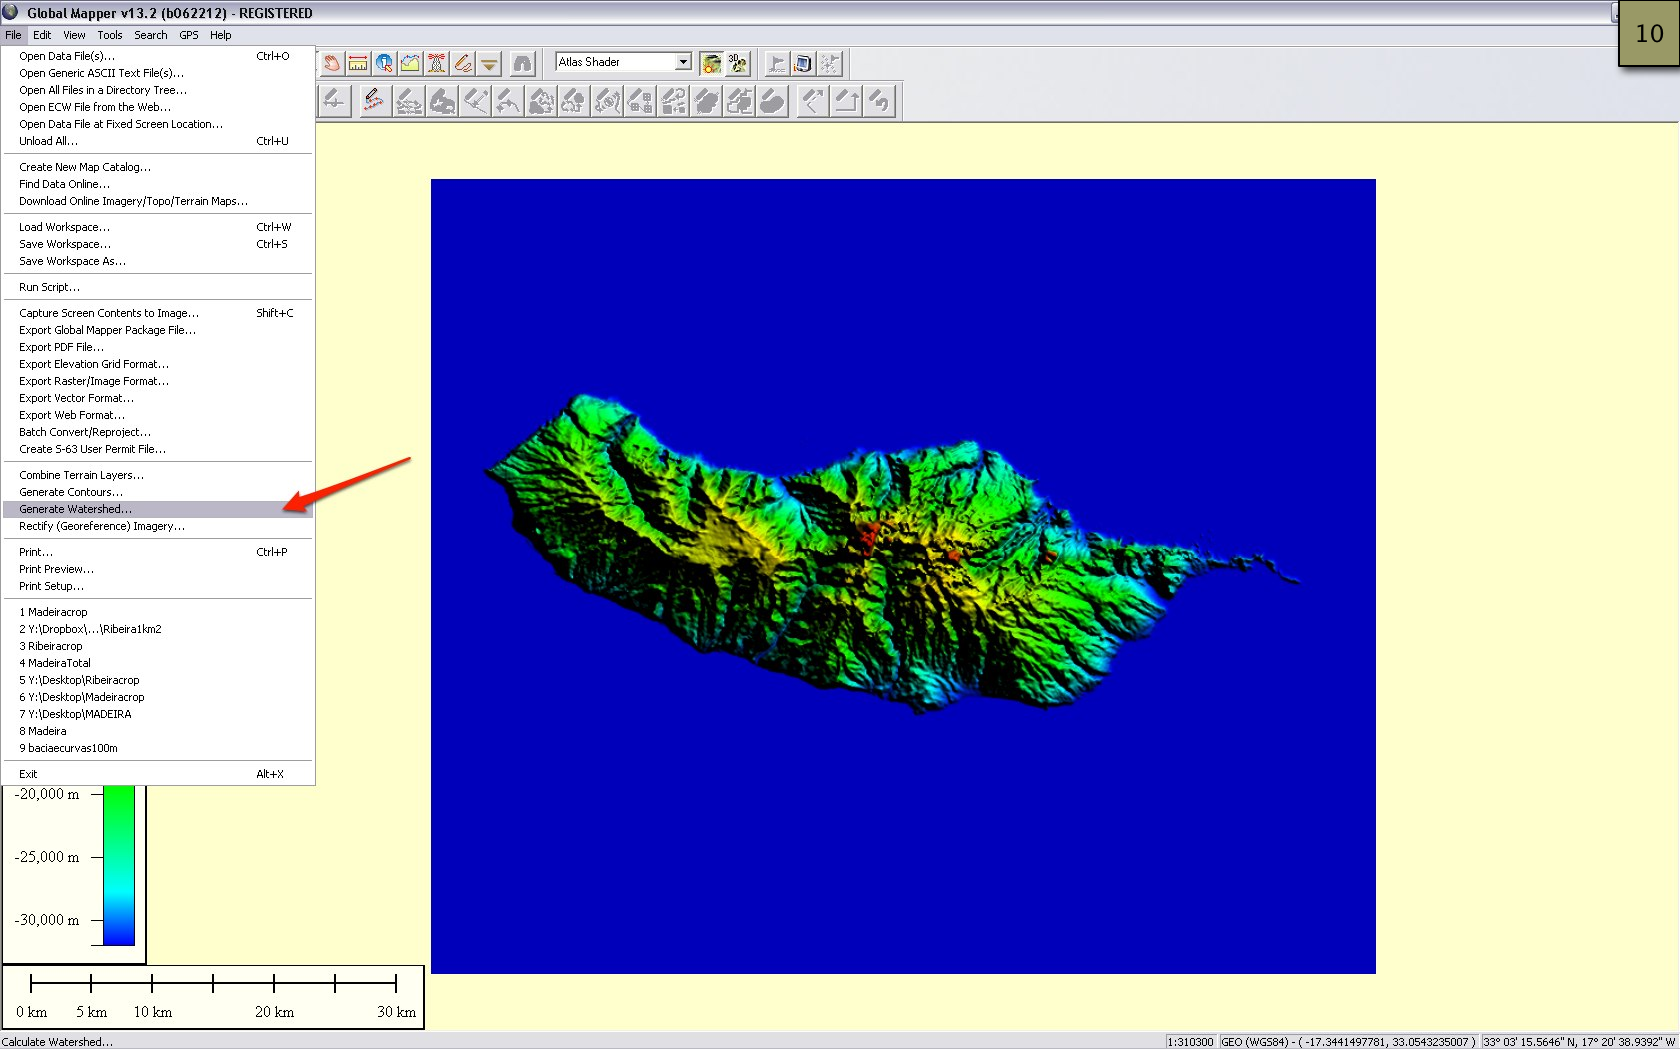Open the 3D view
This screenshot has width=1680, height=1050.
coord(738,63)
